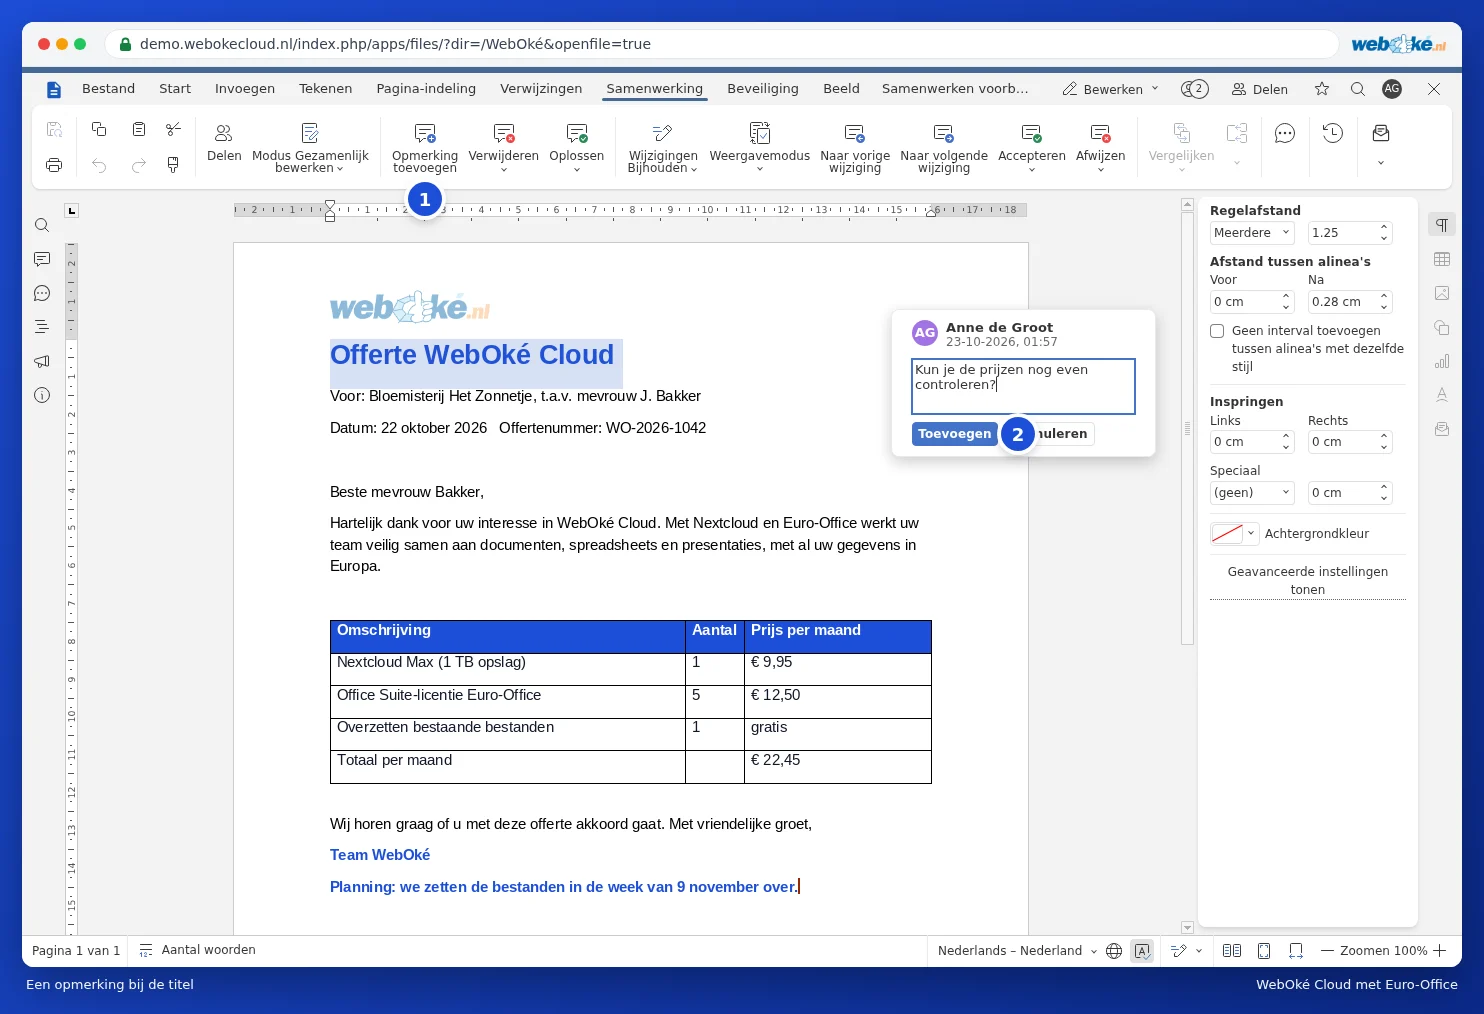
Task: Open Modus Gezamenlijk bewerken co-editing options
Action: [310, 147]
